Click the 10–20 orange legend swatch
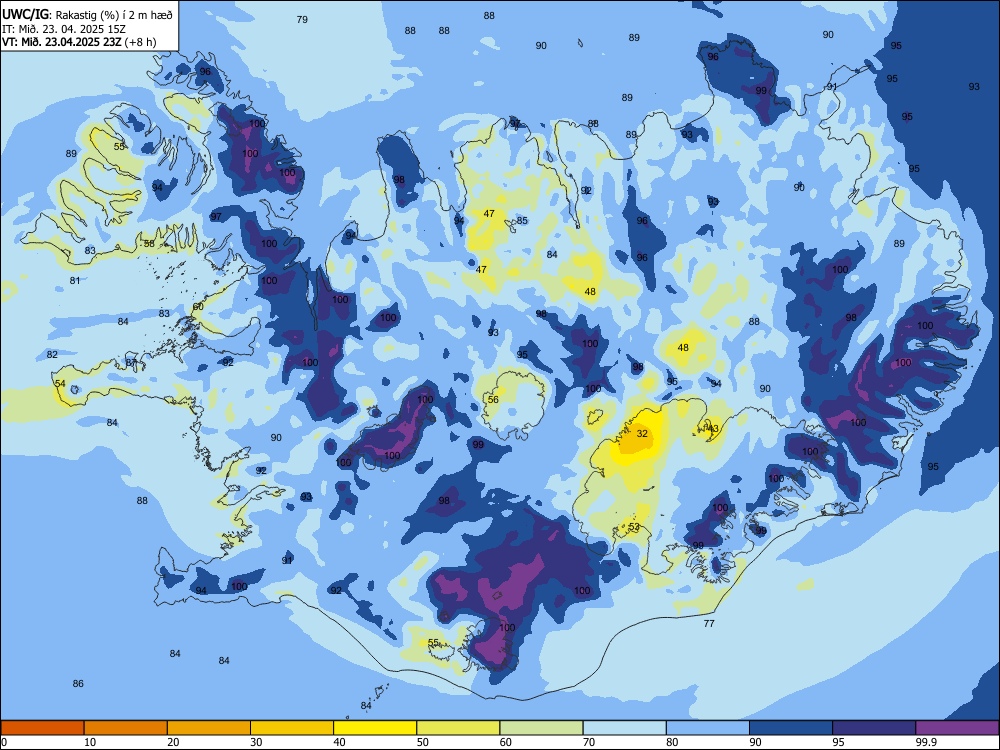1000x750 pixels. [x=126, y=728]
